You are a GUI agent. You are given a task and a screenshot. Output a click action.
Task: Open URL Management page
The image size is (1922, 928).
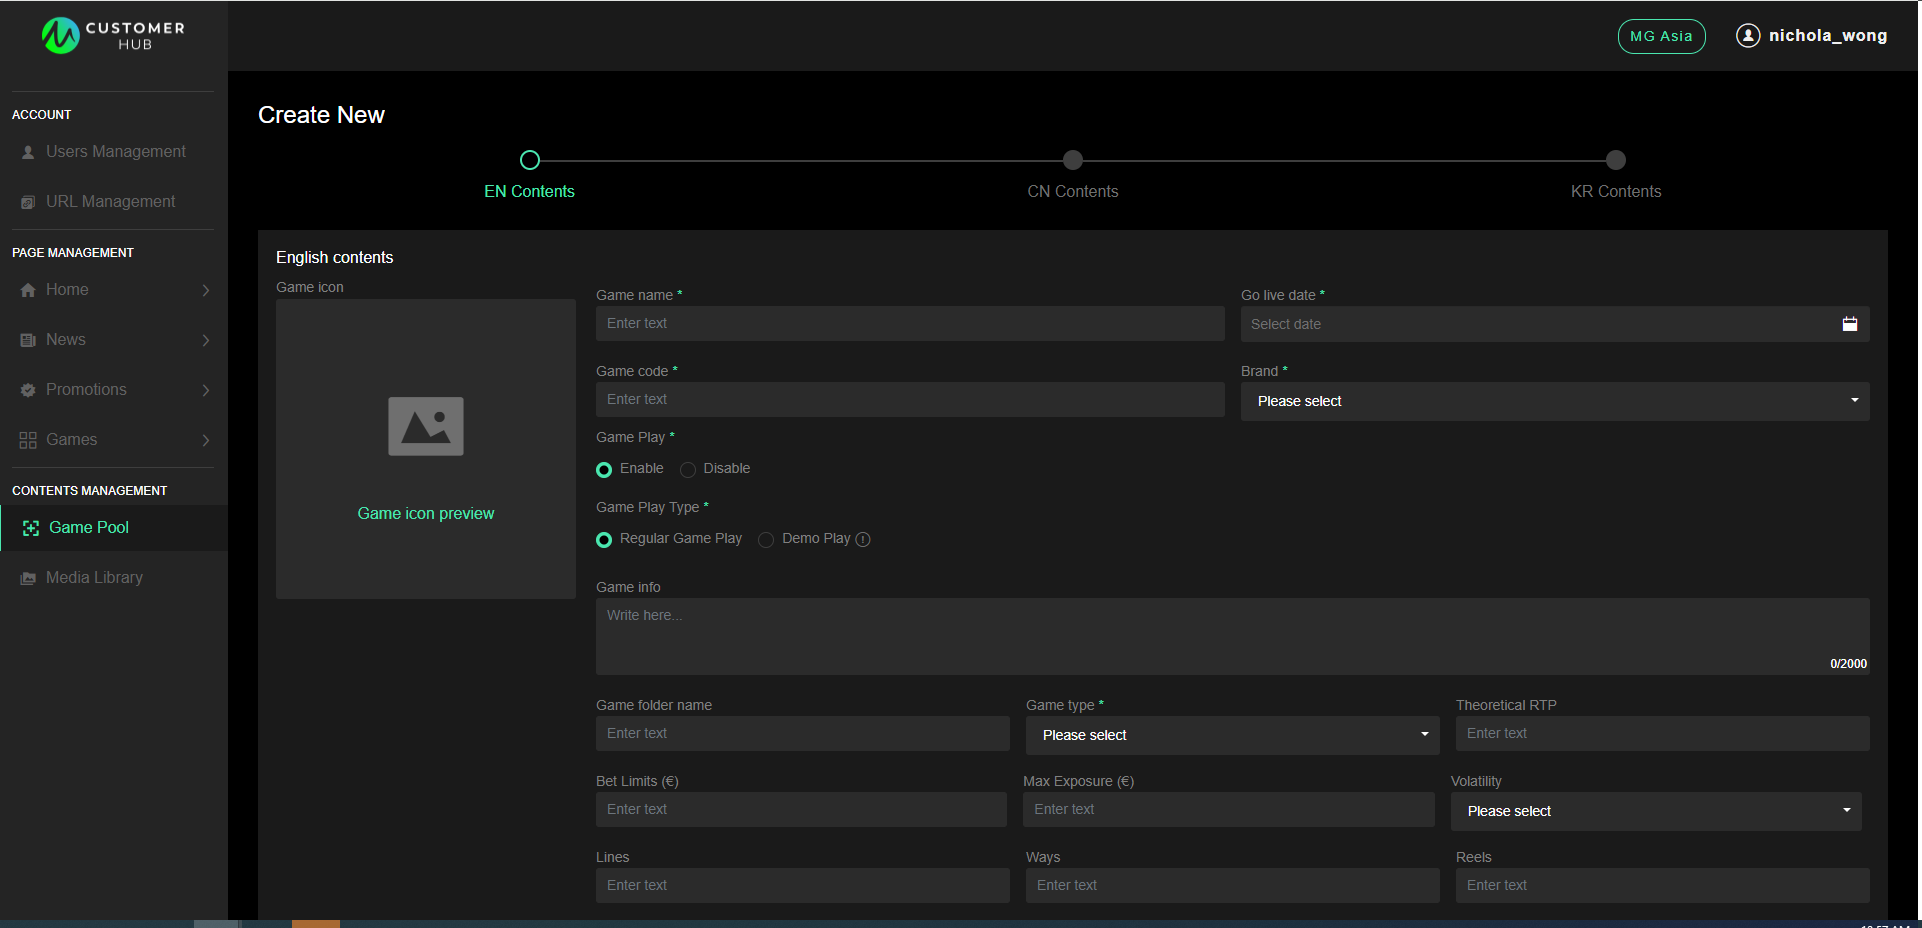click(x=110, y=202)
